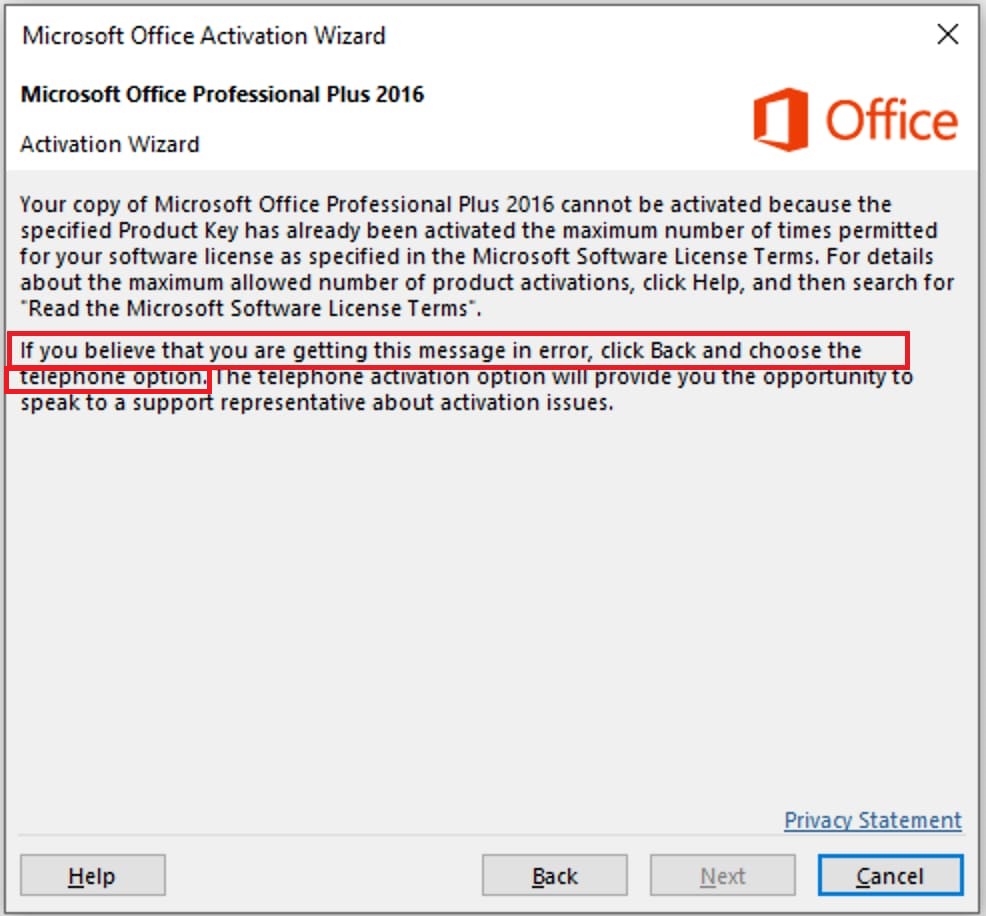Click the "Microsoft Office Activation Wizard" title bar

(204, 35)
